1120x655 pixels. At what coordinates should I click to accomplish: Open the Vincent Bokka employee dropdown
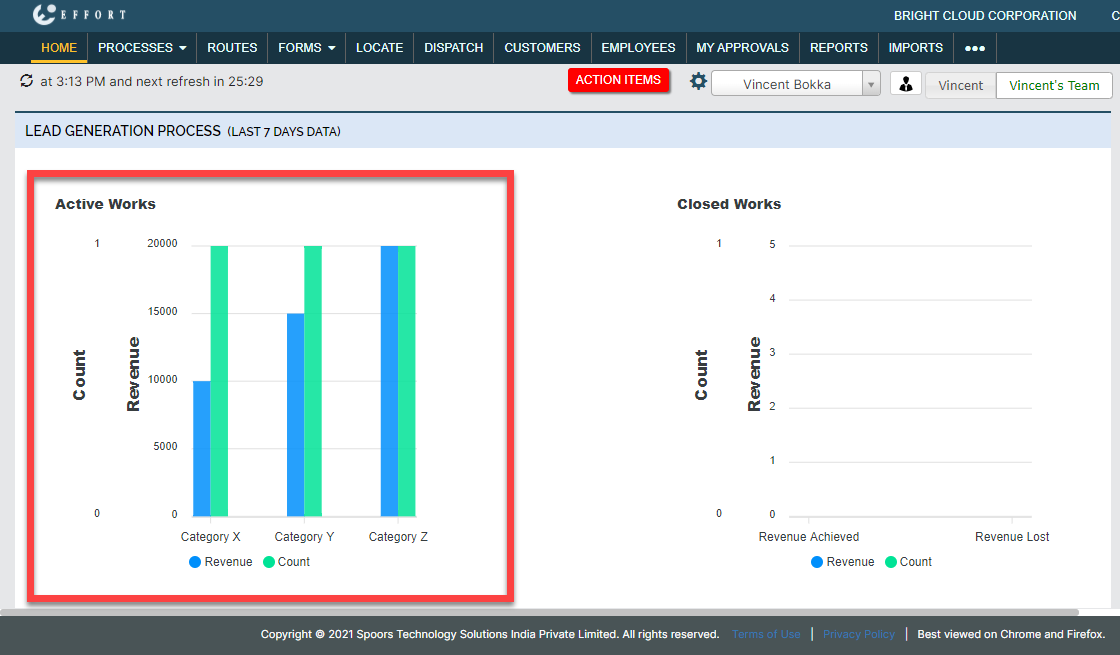tap(795, 85)
